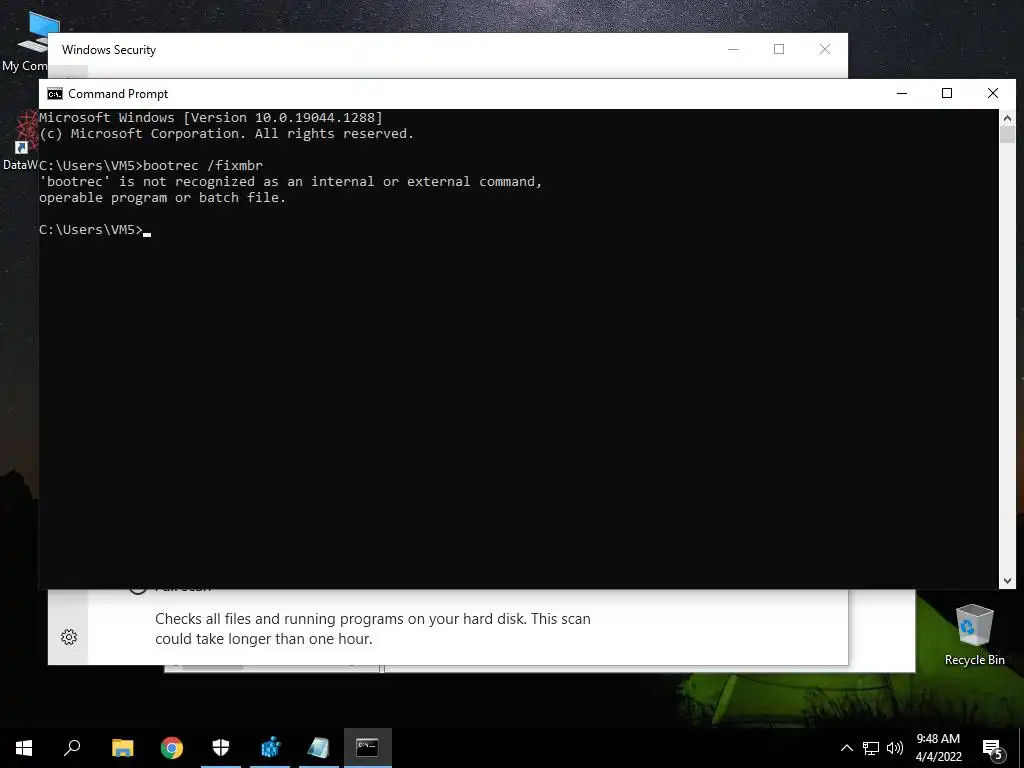
Task: Select the Recycle Bin desktop icon
Action: 974,635
